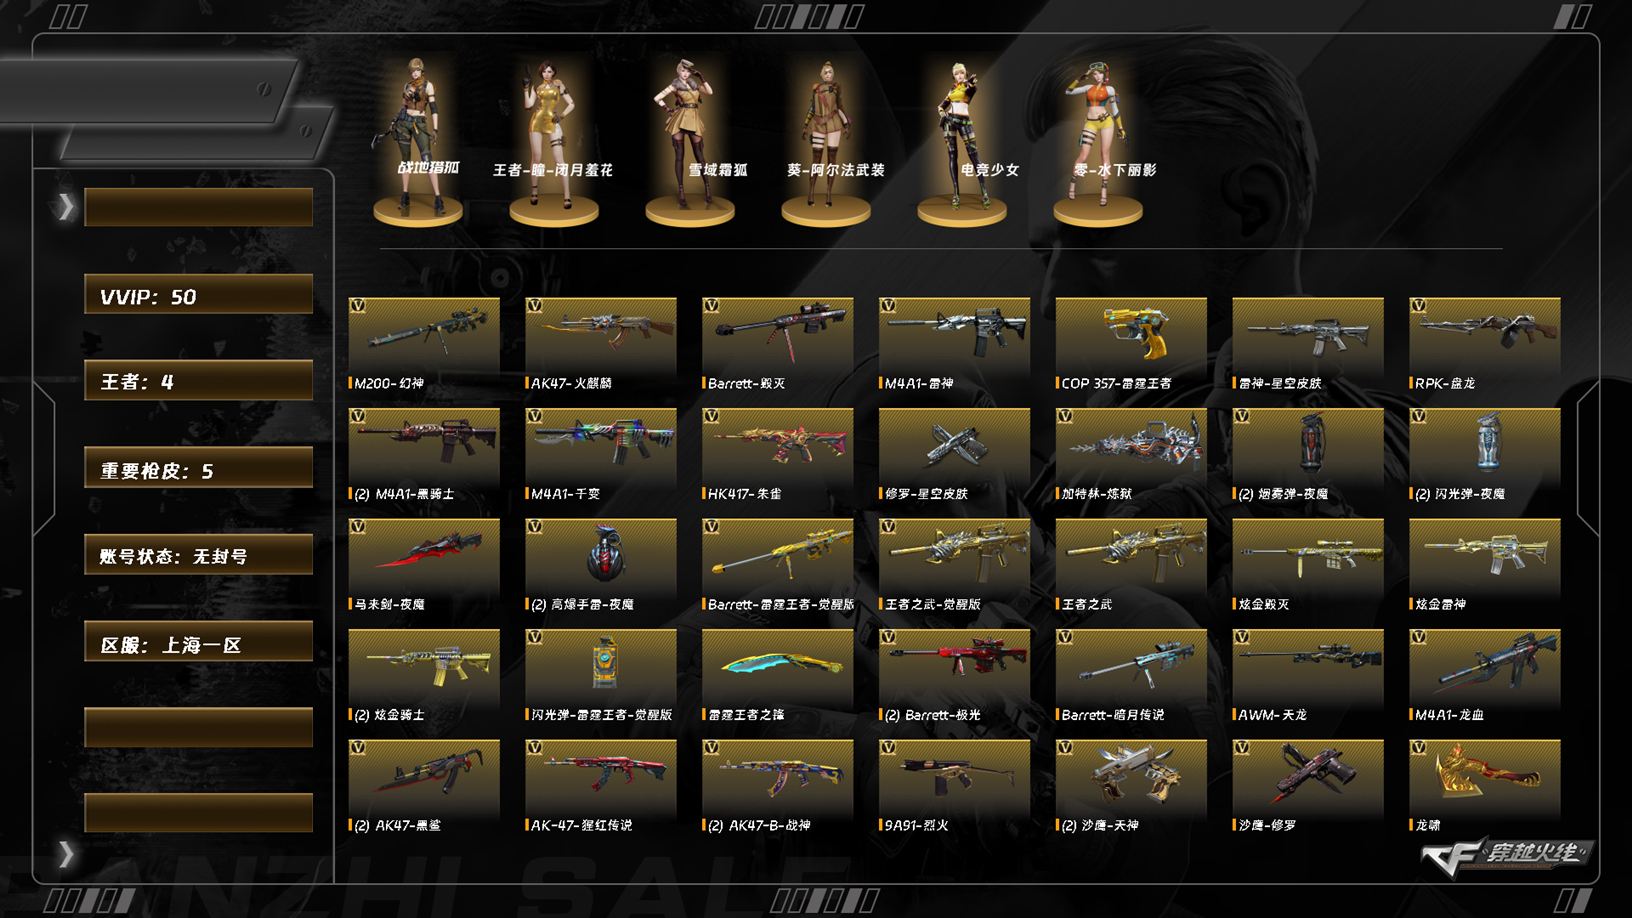Click the 账号状态: 无封号 status bar
The height and width of the screenshot is (918, 1632).
tap(198, 555)
